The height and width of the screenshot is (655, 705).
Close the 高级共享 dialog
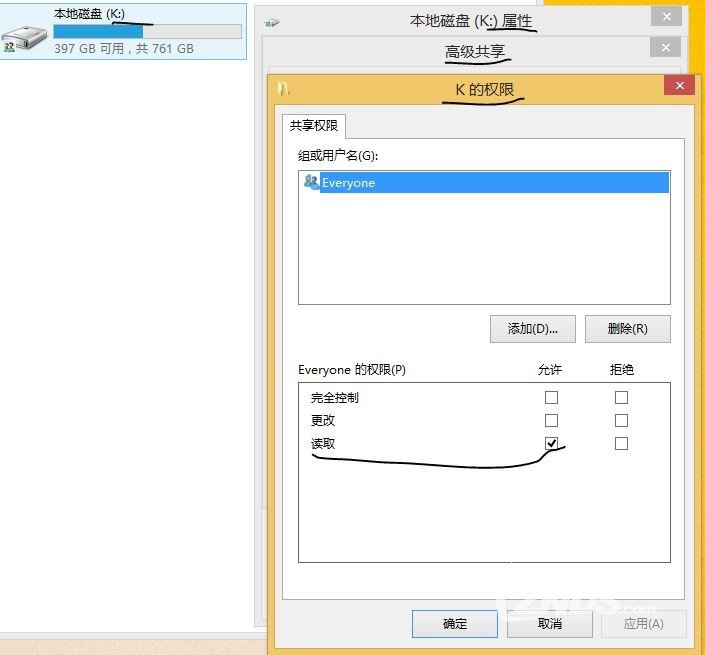tap(665, 47)
